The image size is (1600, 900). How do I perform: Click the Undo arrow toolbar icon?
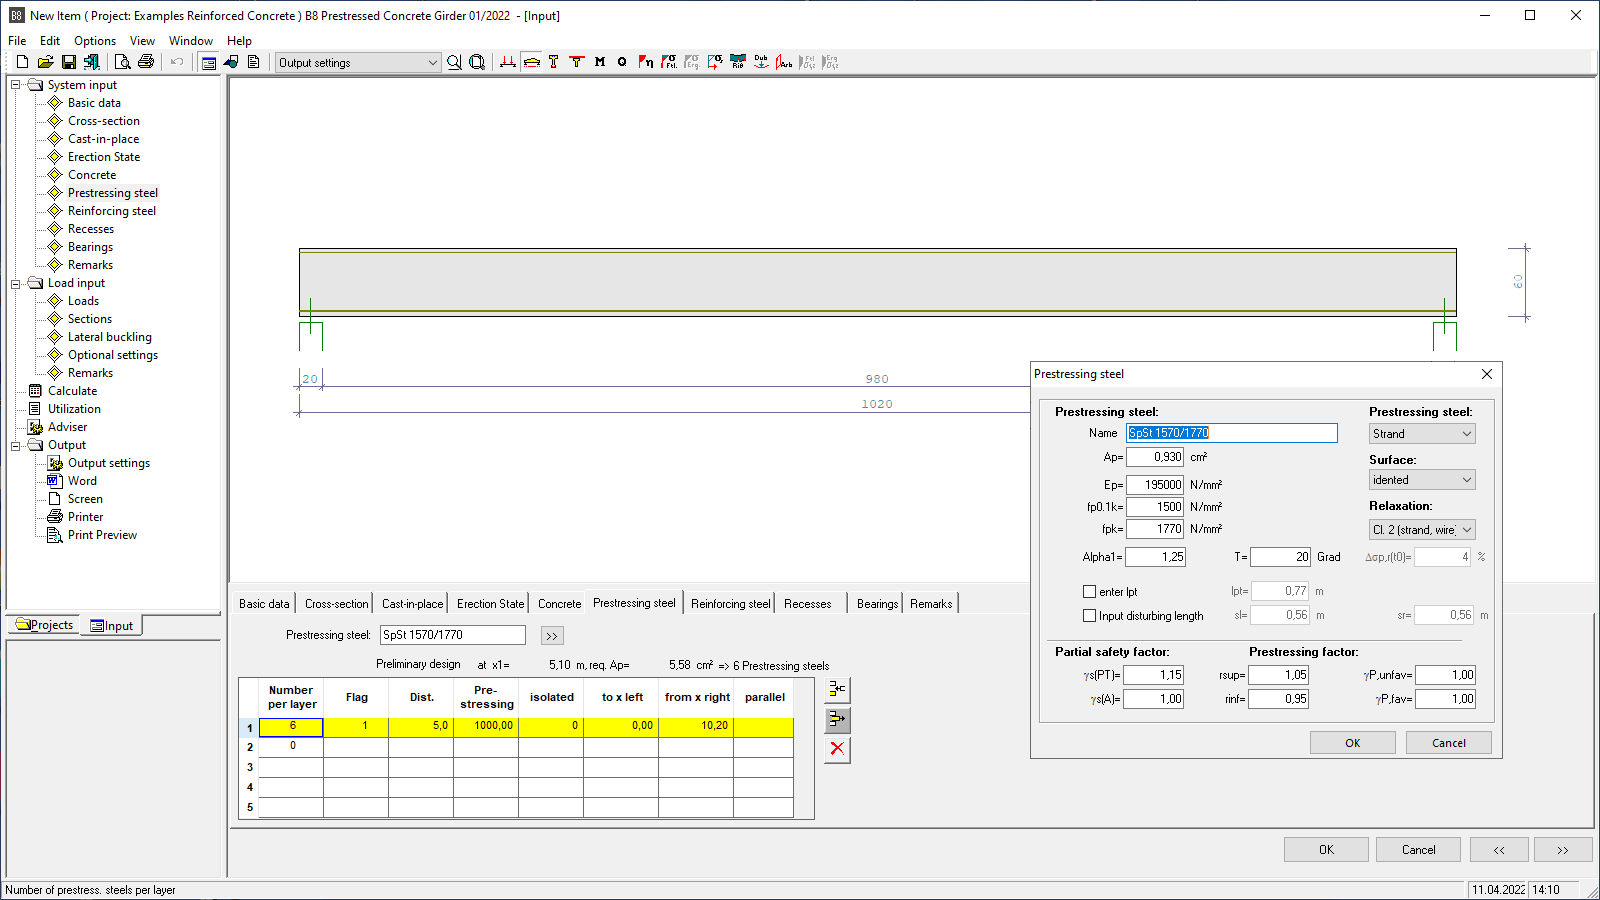click(x=177, y=62)
